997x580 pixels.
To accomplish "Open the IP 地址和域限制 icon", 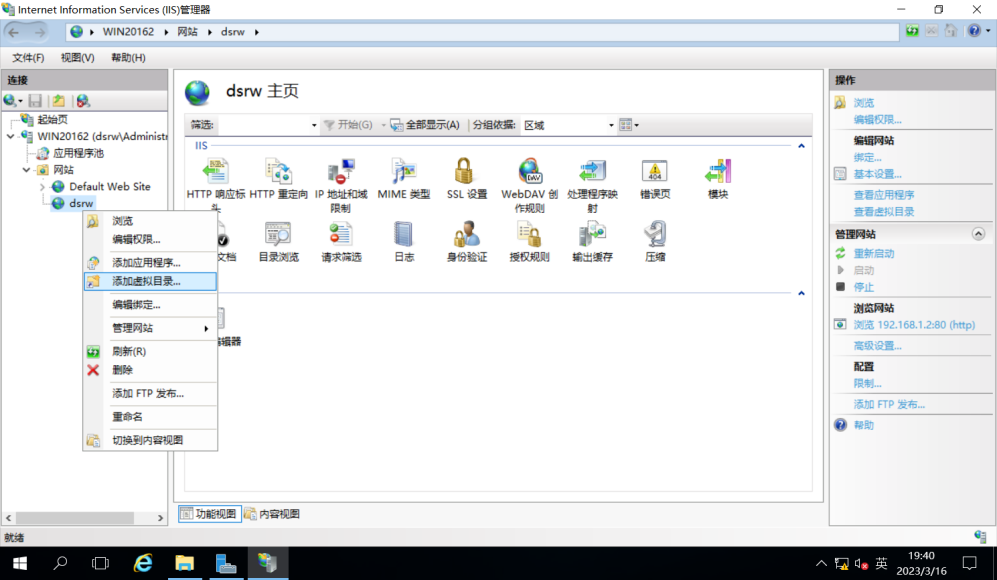I will [341, 172].
